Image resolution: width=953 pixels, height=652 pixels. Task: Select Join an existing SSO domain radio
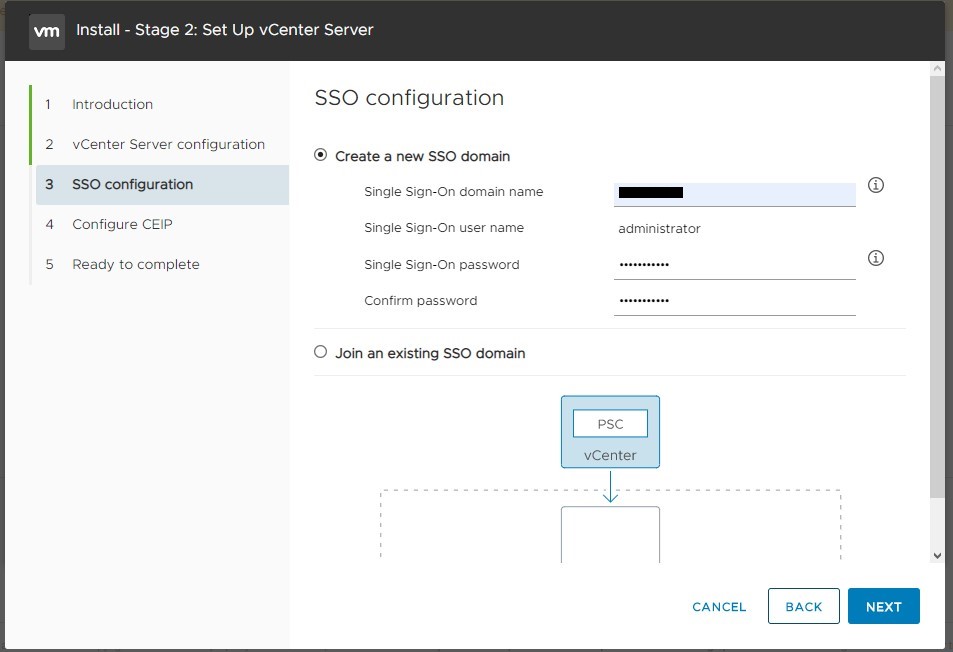(320, 352)
